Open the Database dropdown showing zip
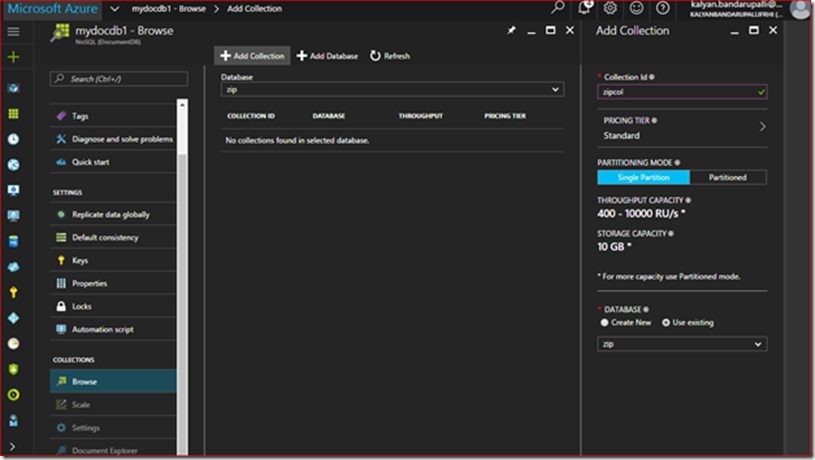Image resolution: width=815 pixels, height=460 pixels. pyautogui.click(x=392, y=89)
